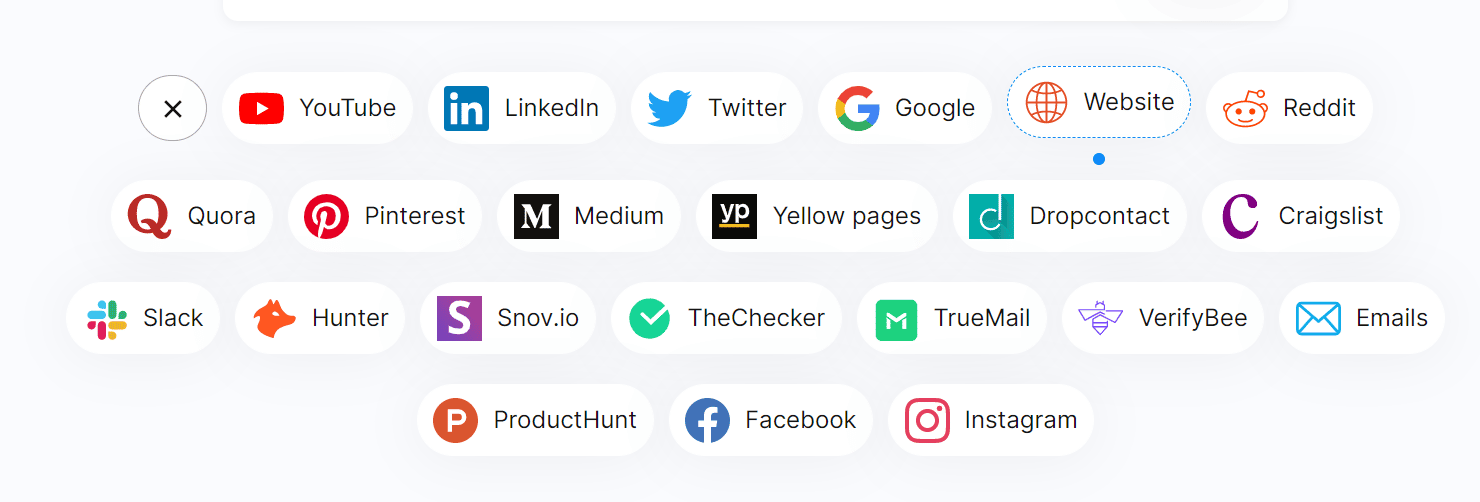Choose the Dropcontact option
The width and height of the screenshot is (1480, 502).
pos(1070,216)
